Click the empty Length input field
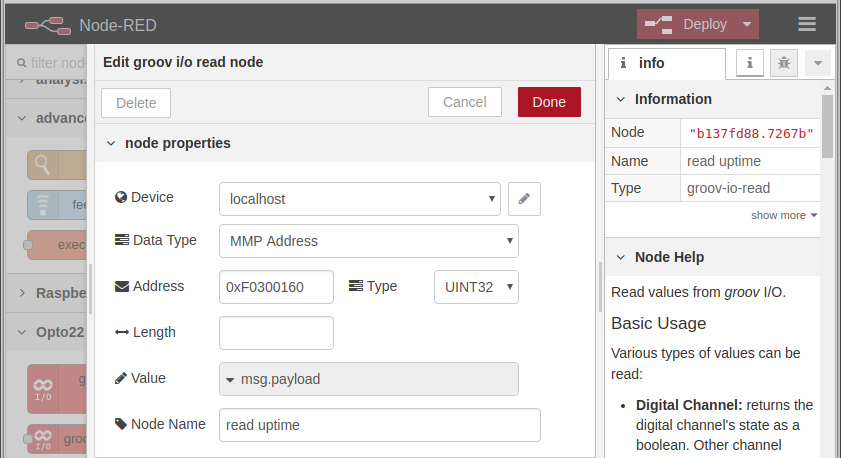This screenshot has width=841, height=458. click(276, 333)
